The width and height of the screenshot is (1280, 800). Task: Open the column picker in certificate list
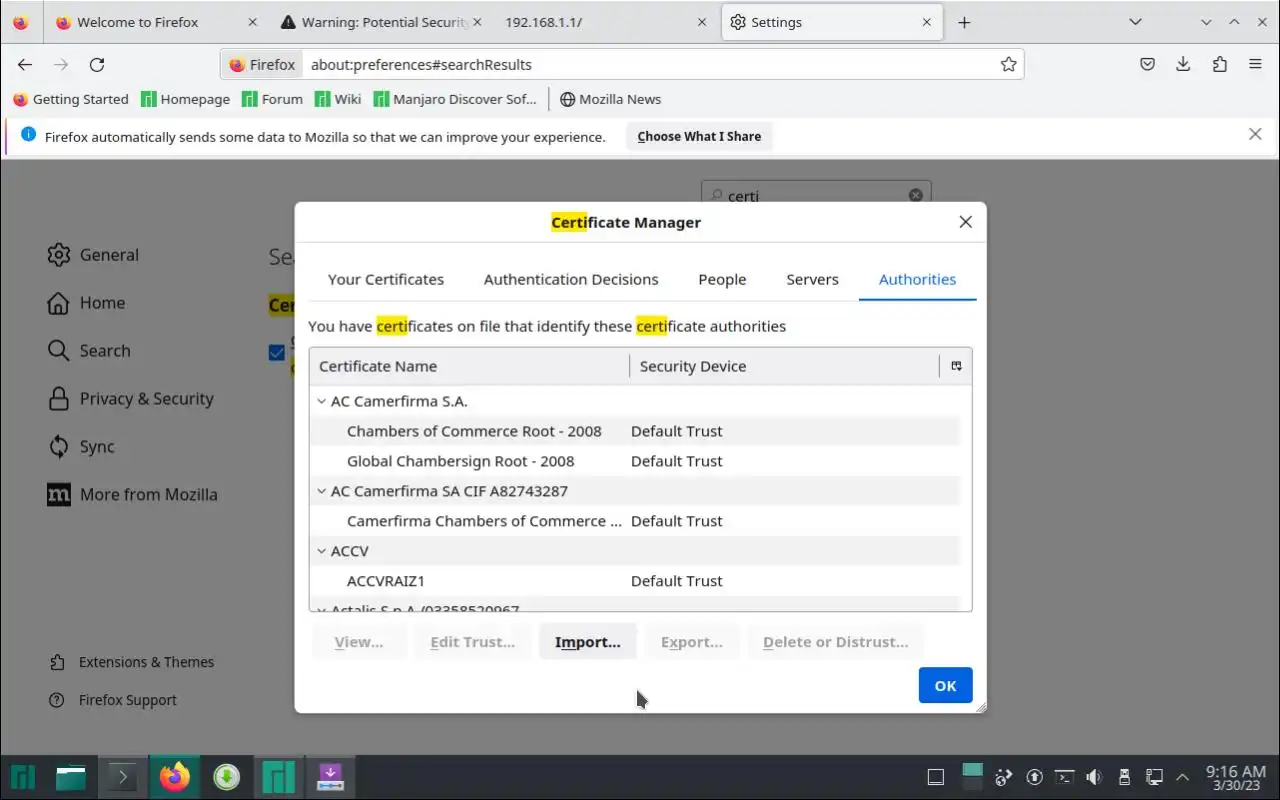[x=956, y=366]
